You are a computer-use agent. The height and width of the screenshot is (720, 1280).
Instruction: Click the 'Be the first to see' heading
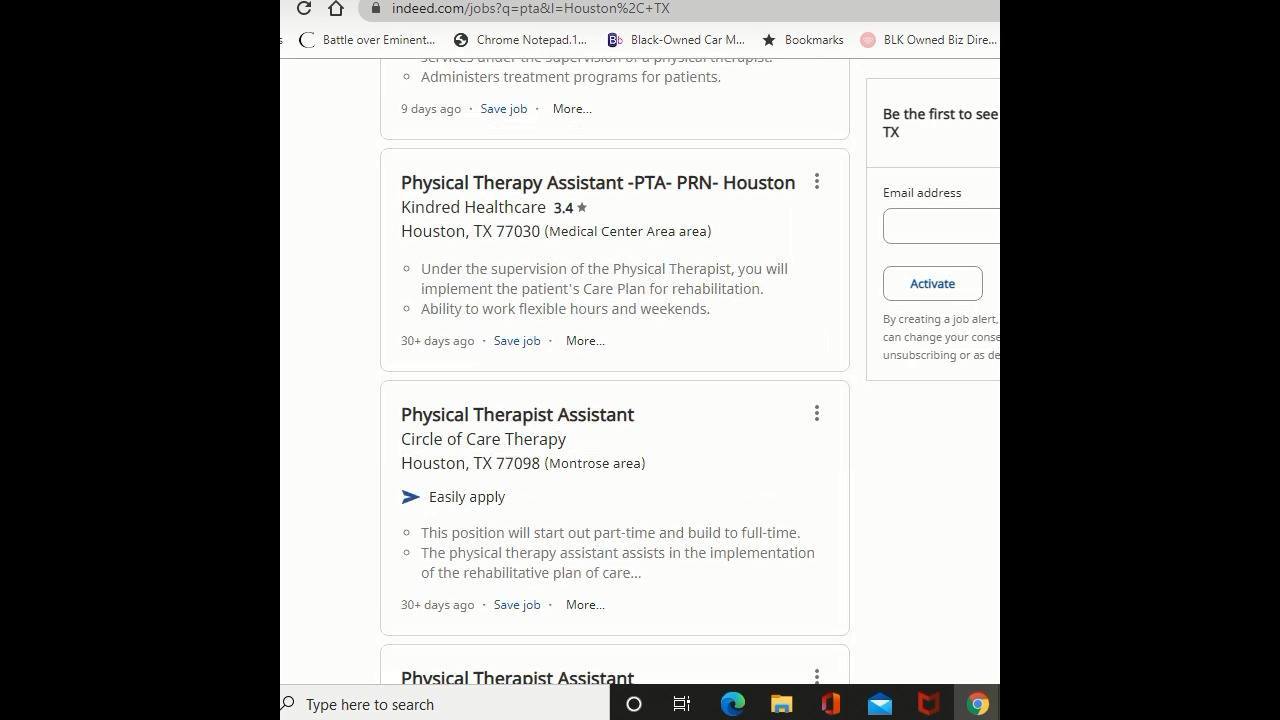[x=940, y=123]
